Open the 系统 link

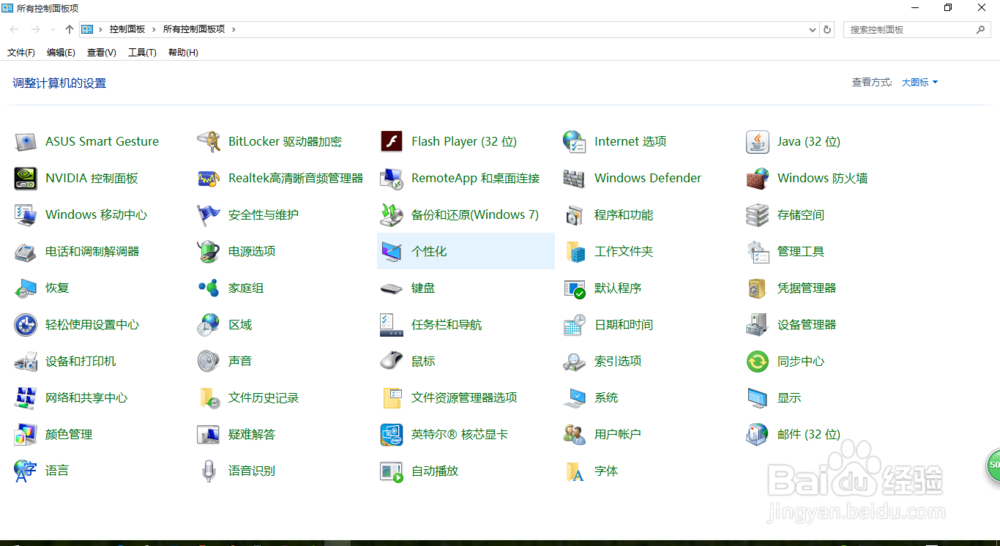[606, 398]
